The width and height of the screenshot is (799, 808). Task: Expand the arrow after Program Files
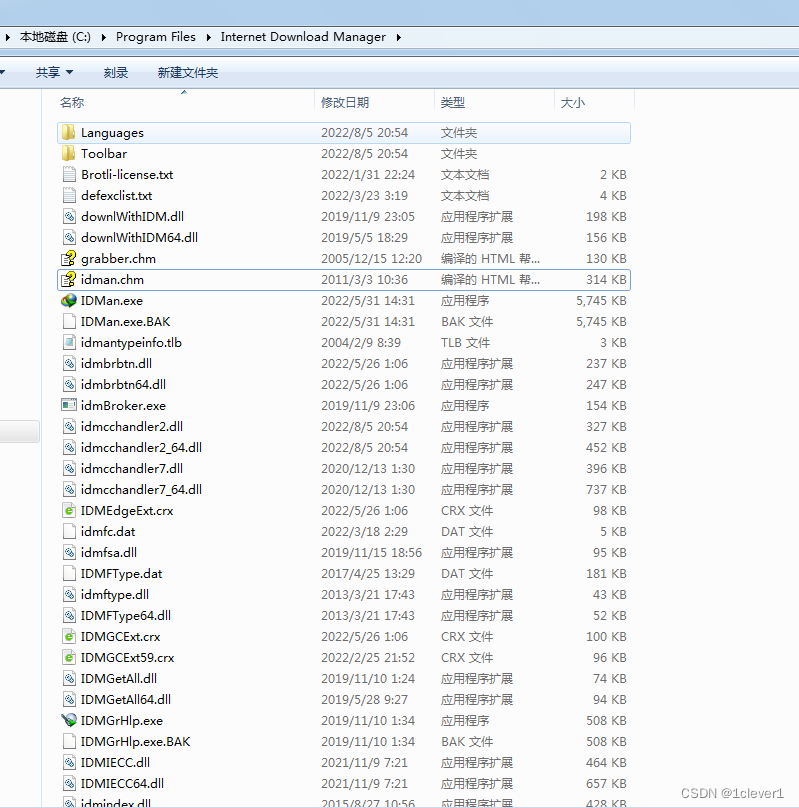pos(209,37)
